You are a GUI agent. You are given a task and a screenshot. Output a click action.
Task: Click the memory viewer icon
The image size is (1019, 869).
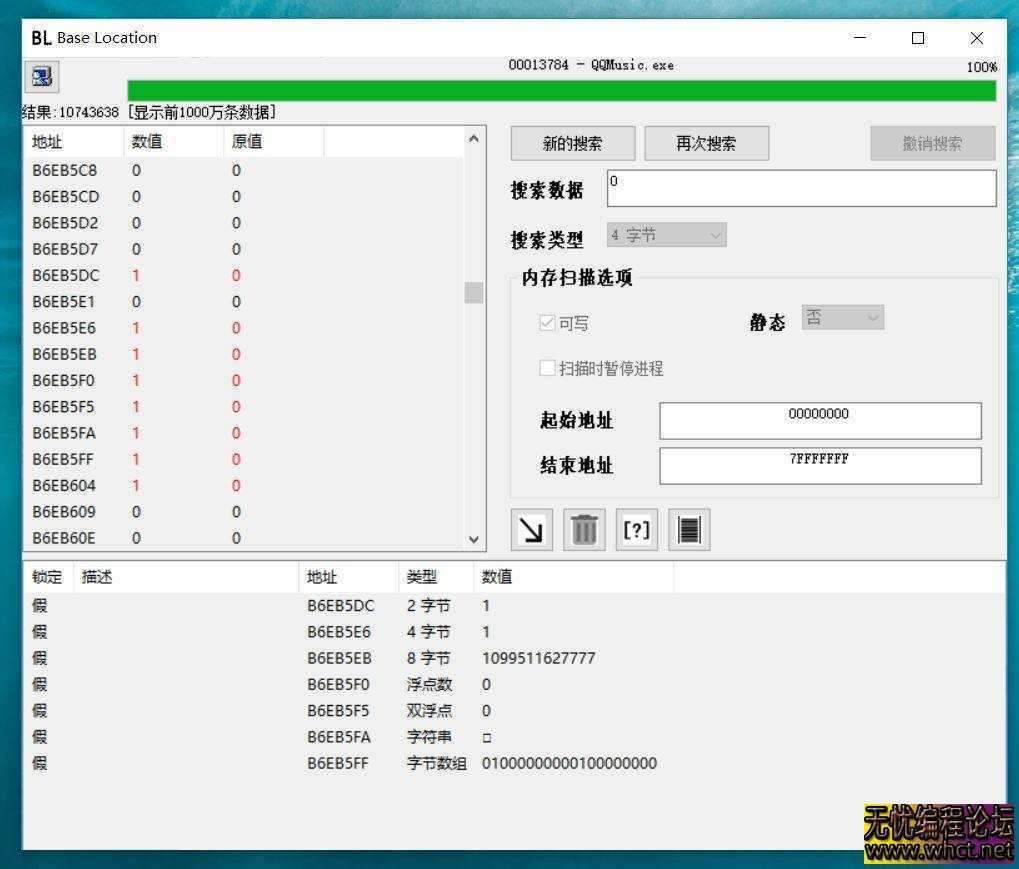[689, 530]
